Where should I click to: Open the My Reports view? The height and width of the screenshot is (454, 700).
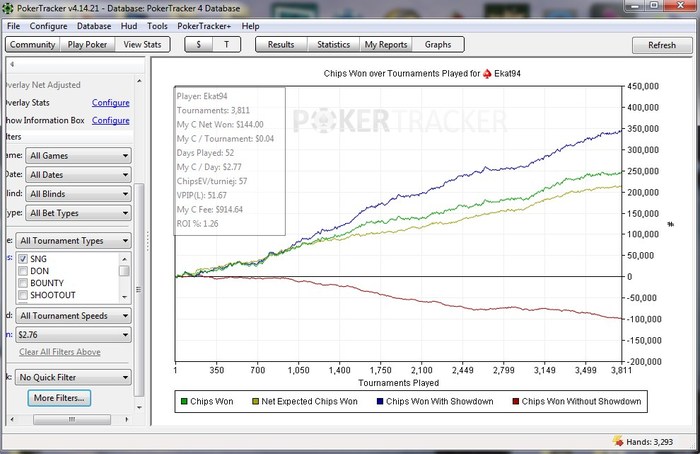386,45
